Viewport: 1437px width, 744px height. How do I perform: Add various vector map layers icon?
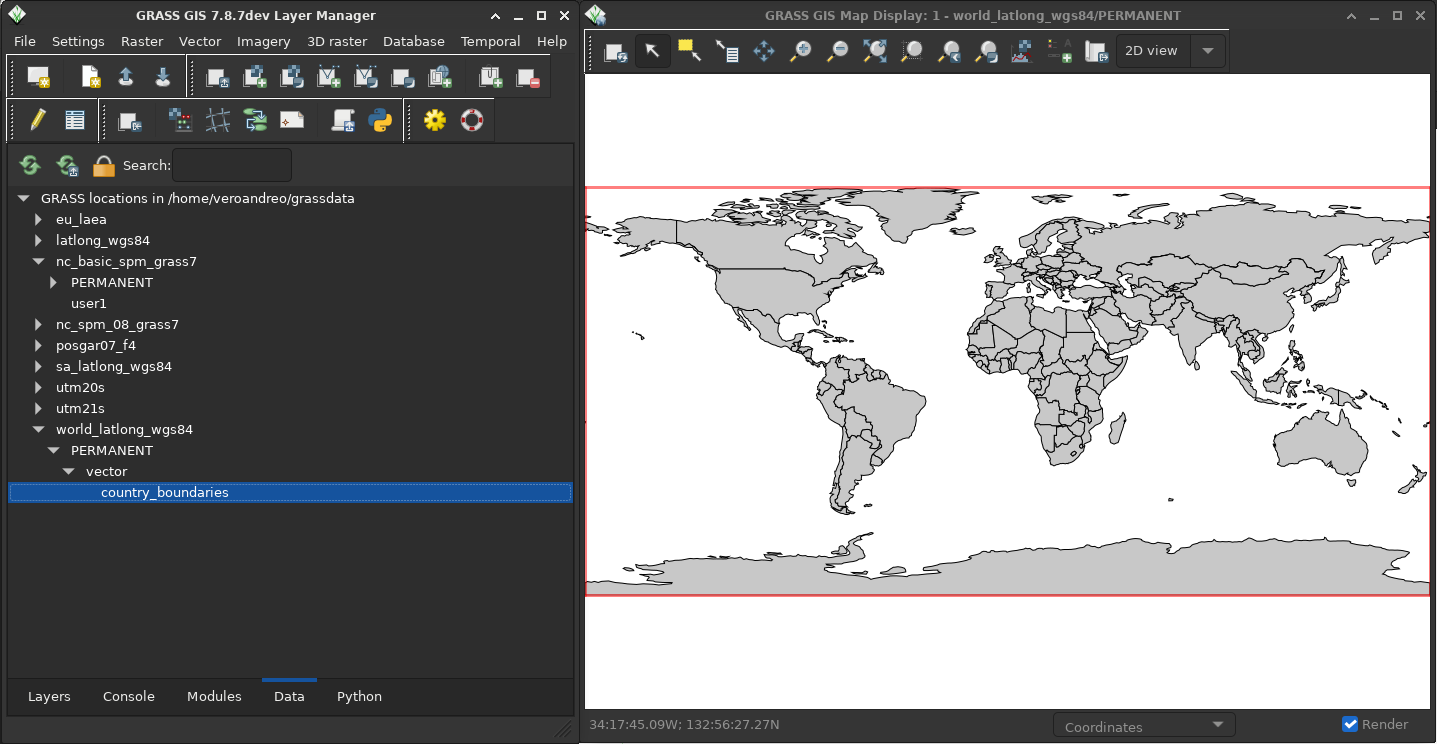pyautogui.click(x=366, y=76)
